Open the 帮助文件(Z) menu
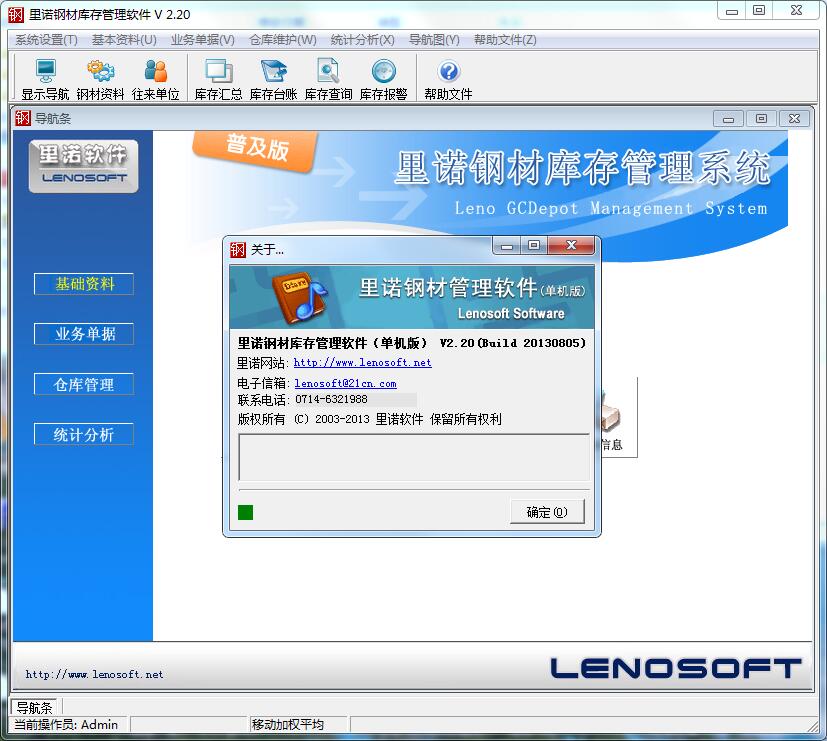This screenshot has height=741, width=827. tap(505, 40)
